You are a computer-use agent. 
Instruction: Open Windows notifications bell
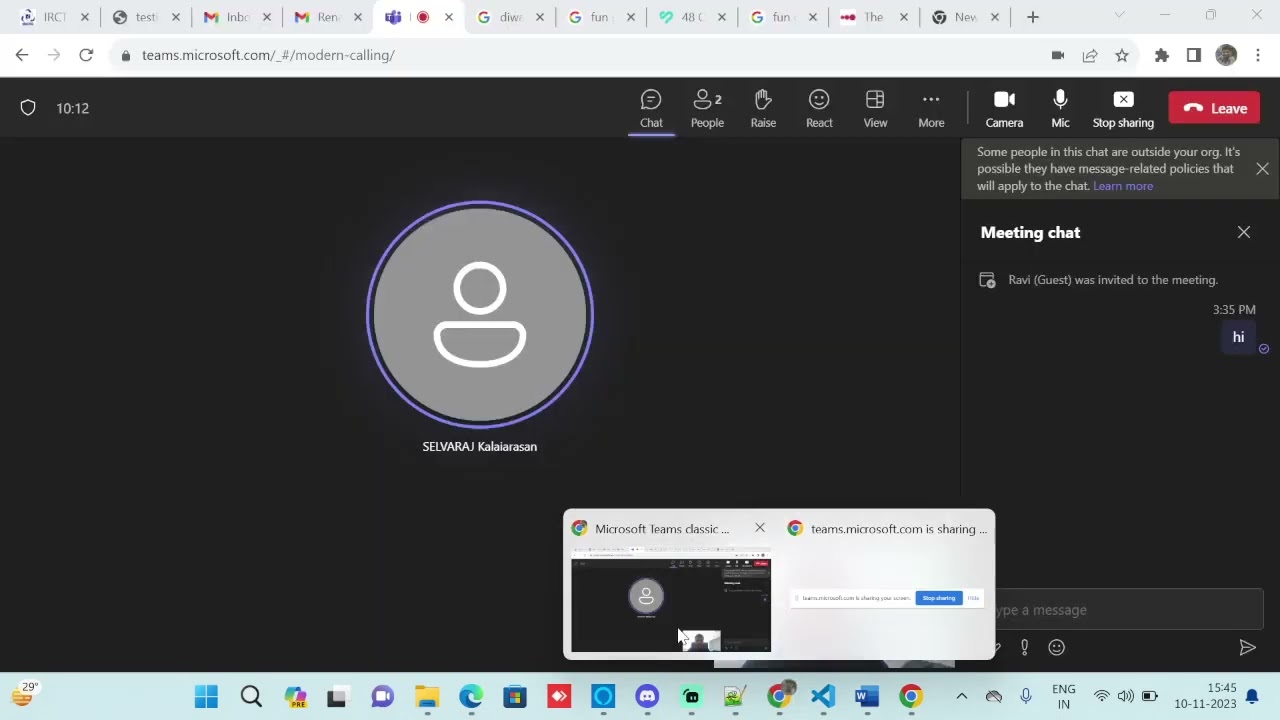(x=1252, y=696)
